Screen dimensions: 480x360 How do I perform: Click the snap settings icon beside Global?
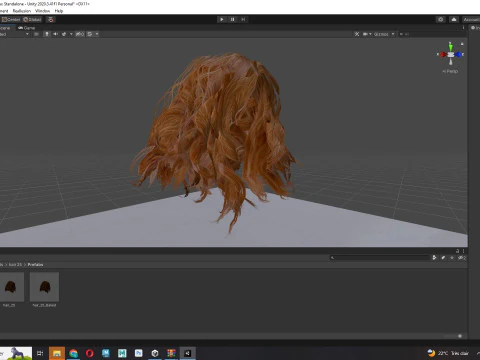(x=51, y=19)
